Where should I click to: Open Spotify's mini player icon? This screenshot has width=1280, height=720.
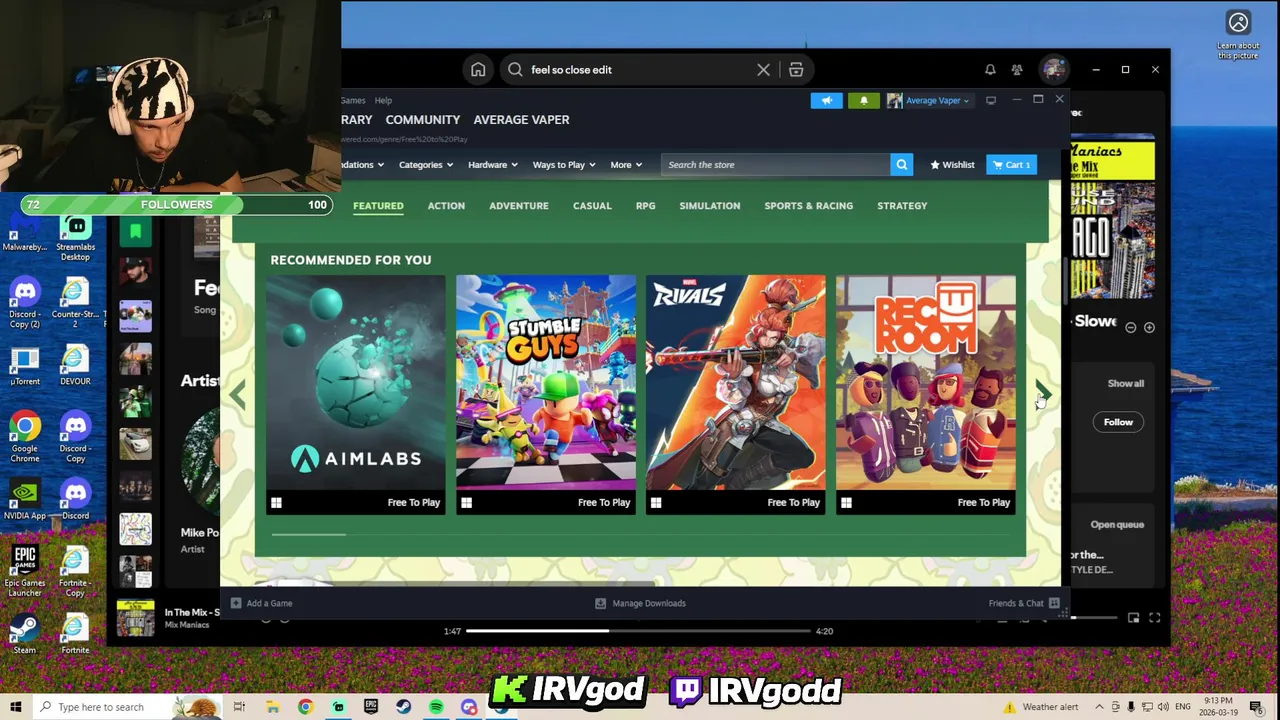1133,618
